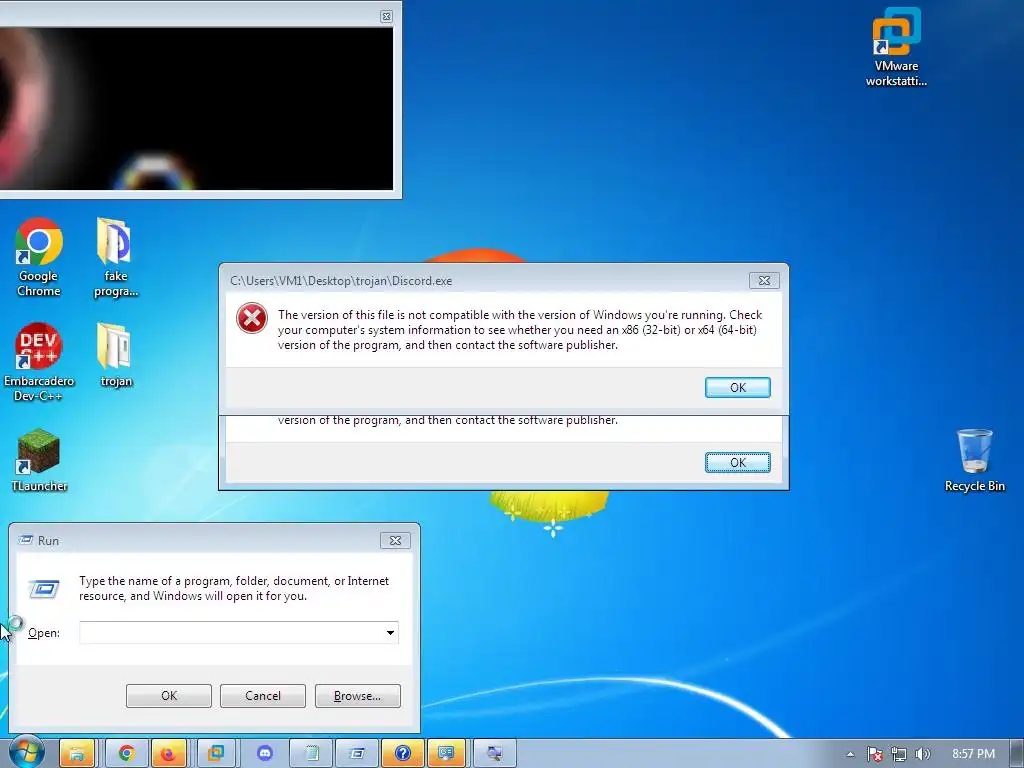Click Browse... in the Run dialog
Image resolution: width=1024 pixels, height=768 pixels.
point(357,696)
